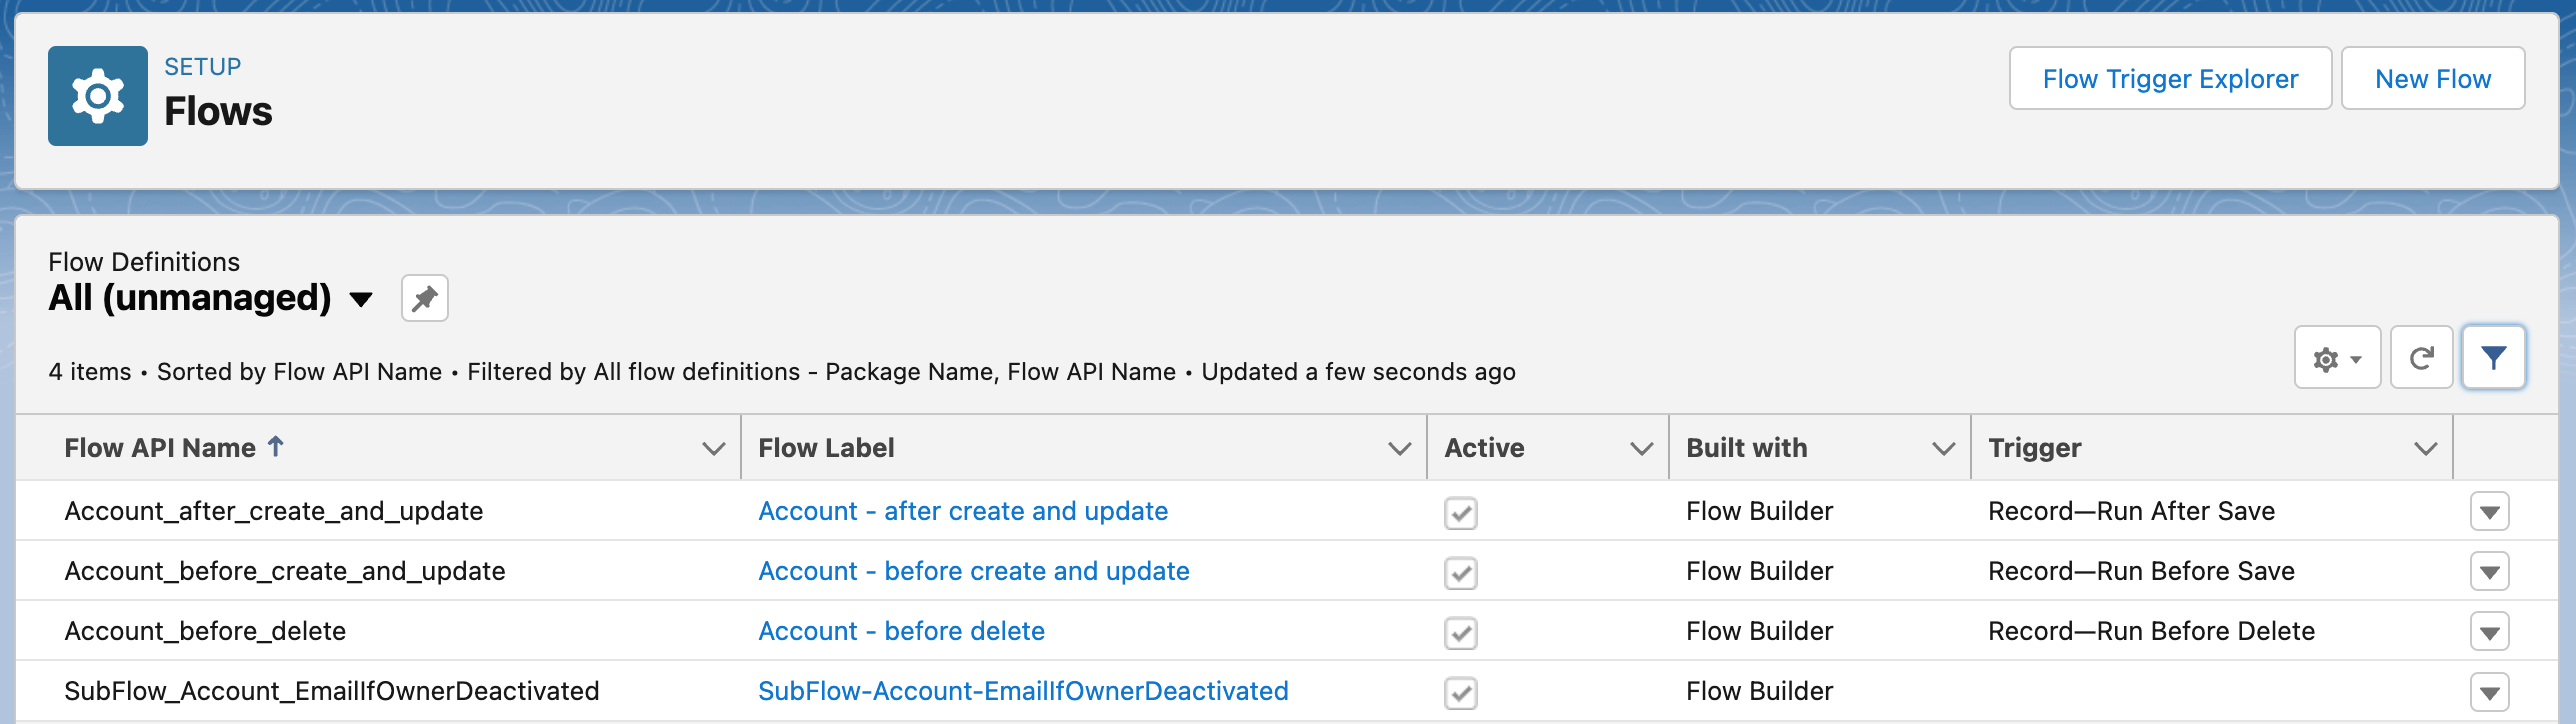
Task: Select Account_after_create_and_update API name cell
Action: click(274, 511)
